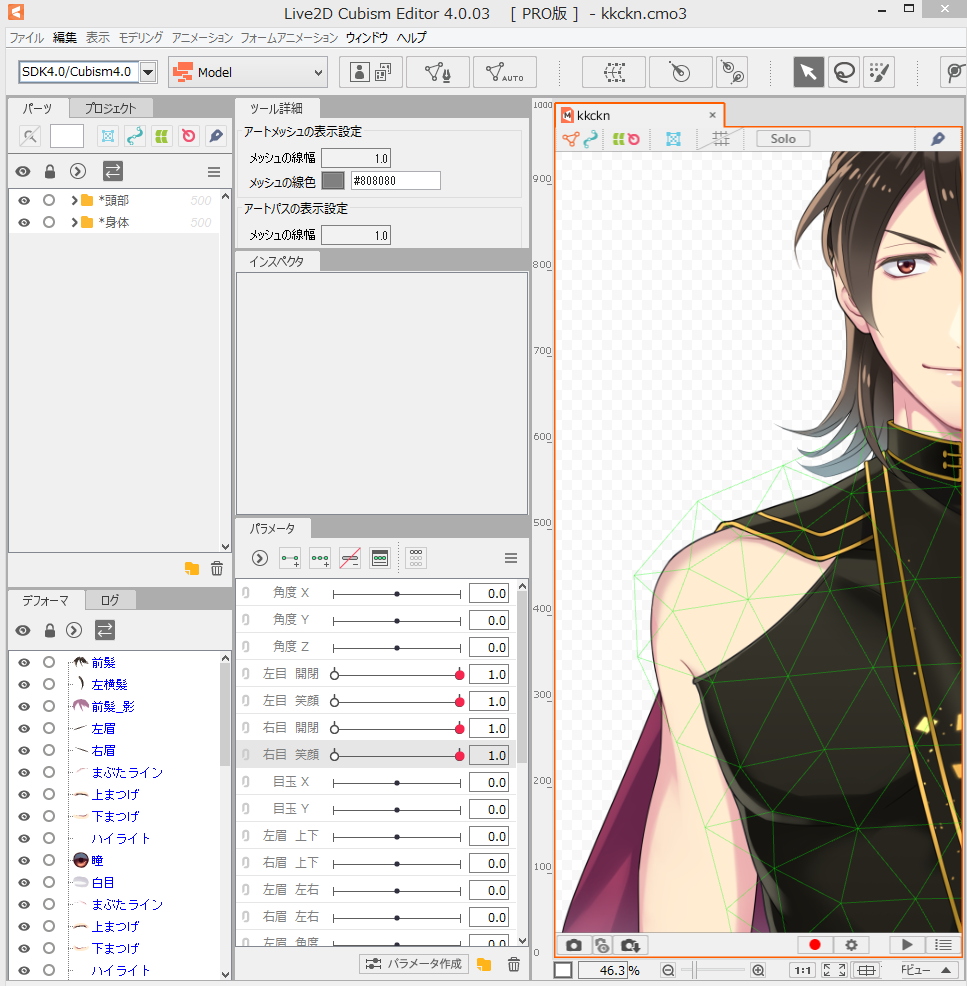Click the pin icon in canvas toolbar

[x=937, y=139]
